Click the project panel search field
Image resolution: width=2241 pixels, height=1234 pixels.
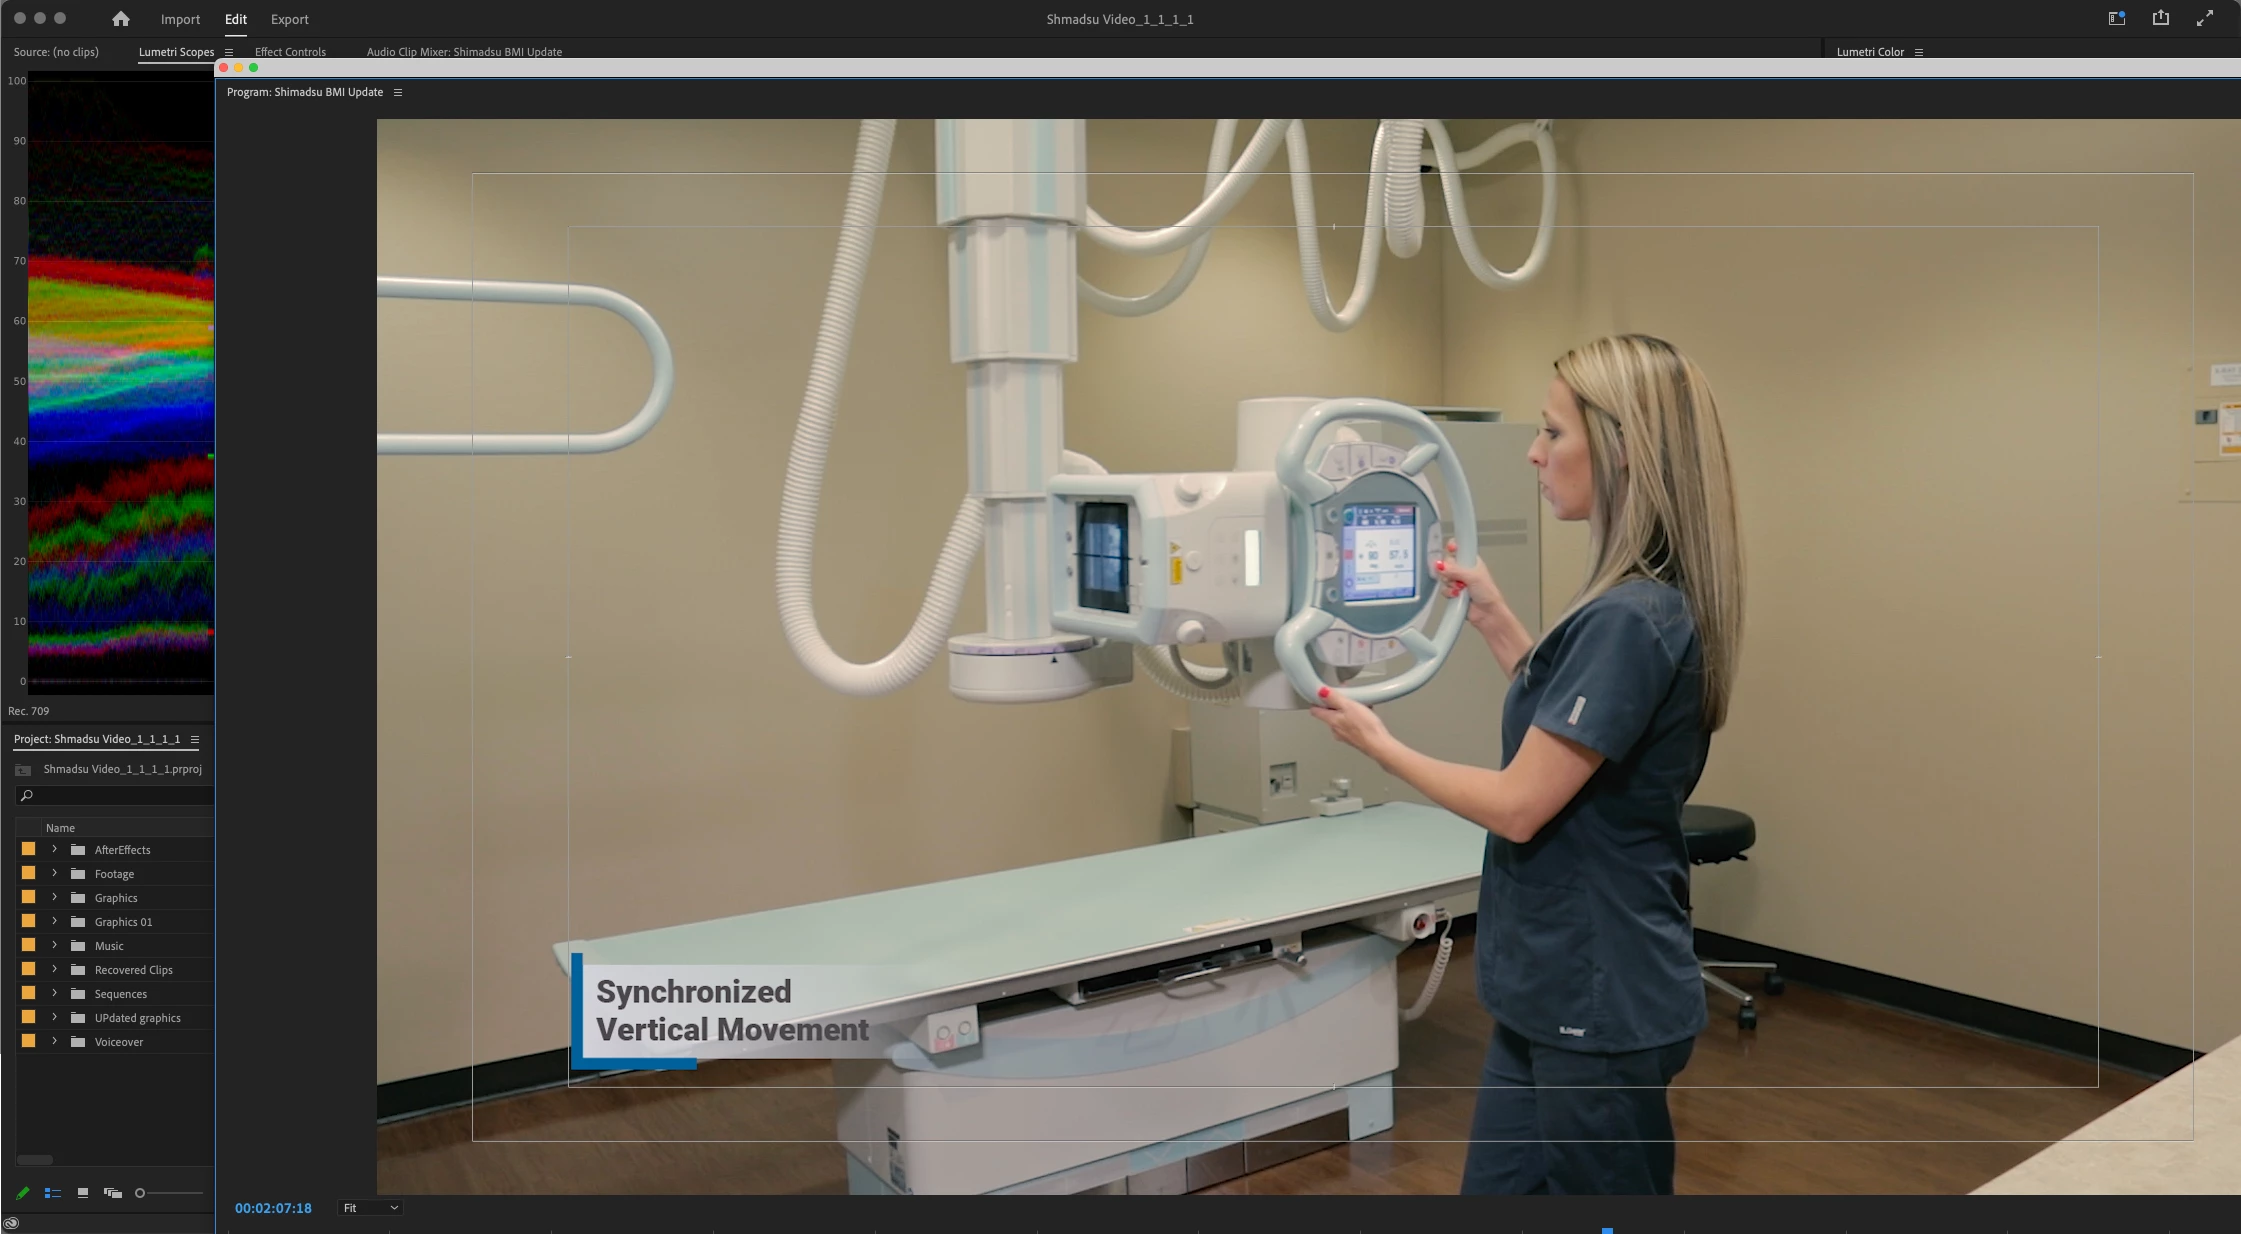click(x=115, y=796)
